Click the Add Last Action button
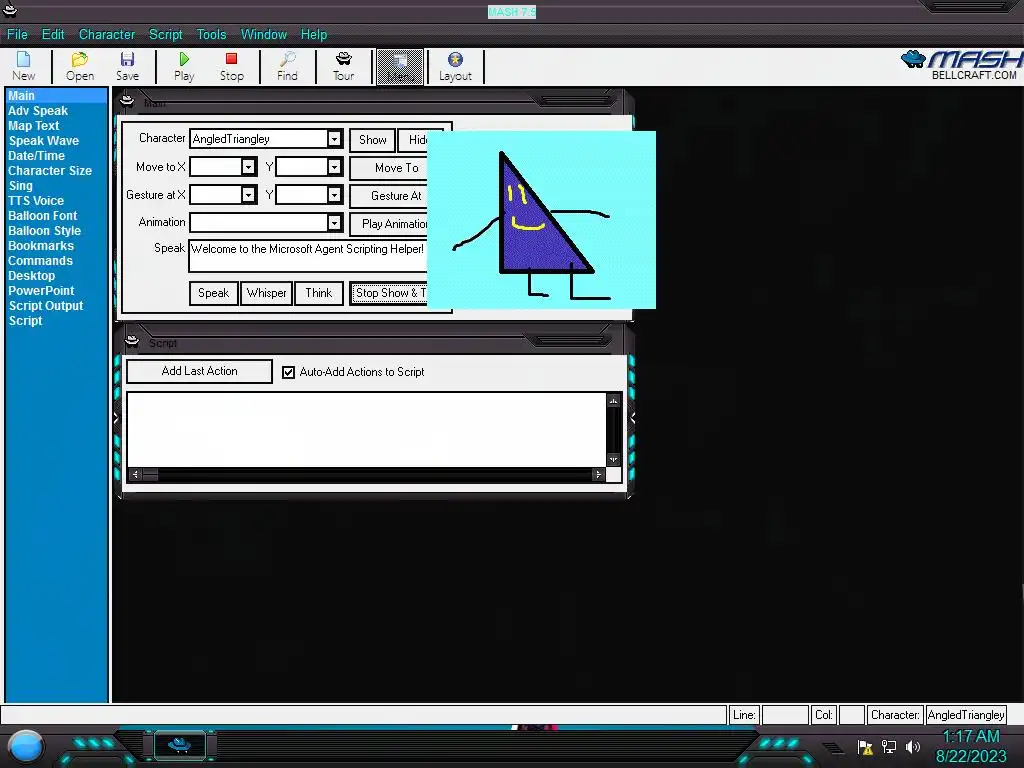 point(199,371)
